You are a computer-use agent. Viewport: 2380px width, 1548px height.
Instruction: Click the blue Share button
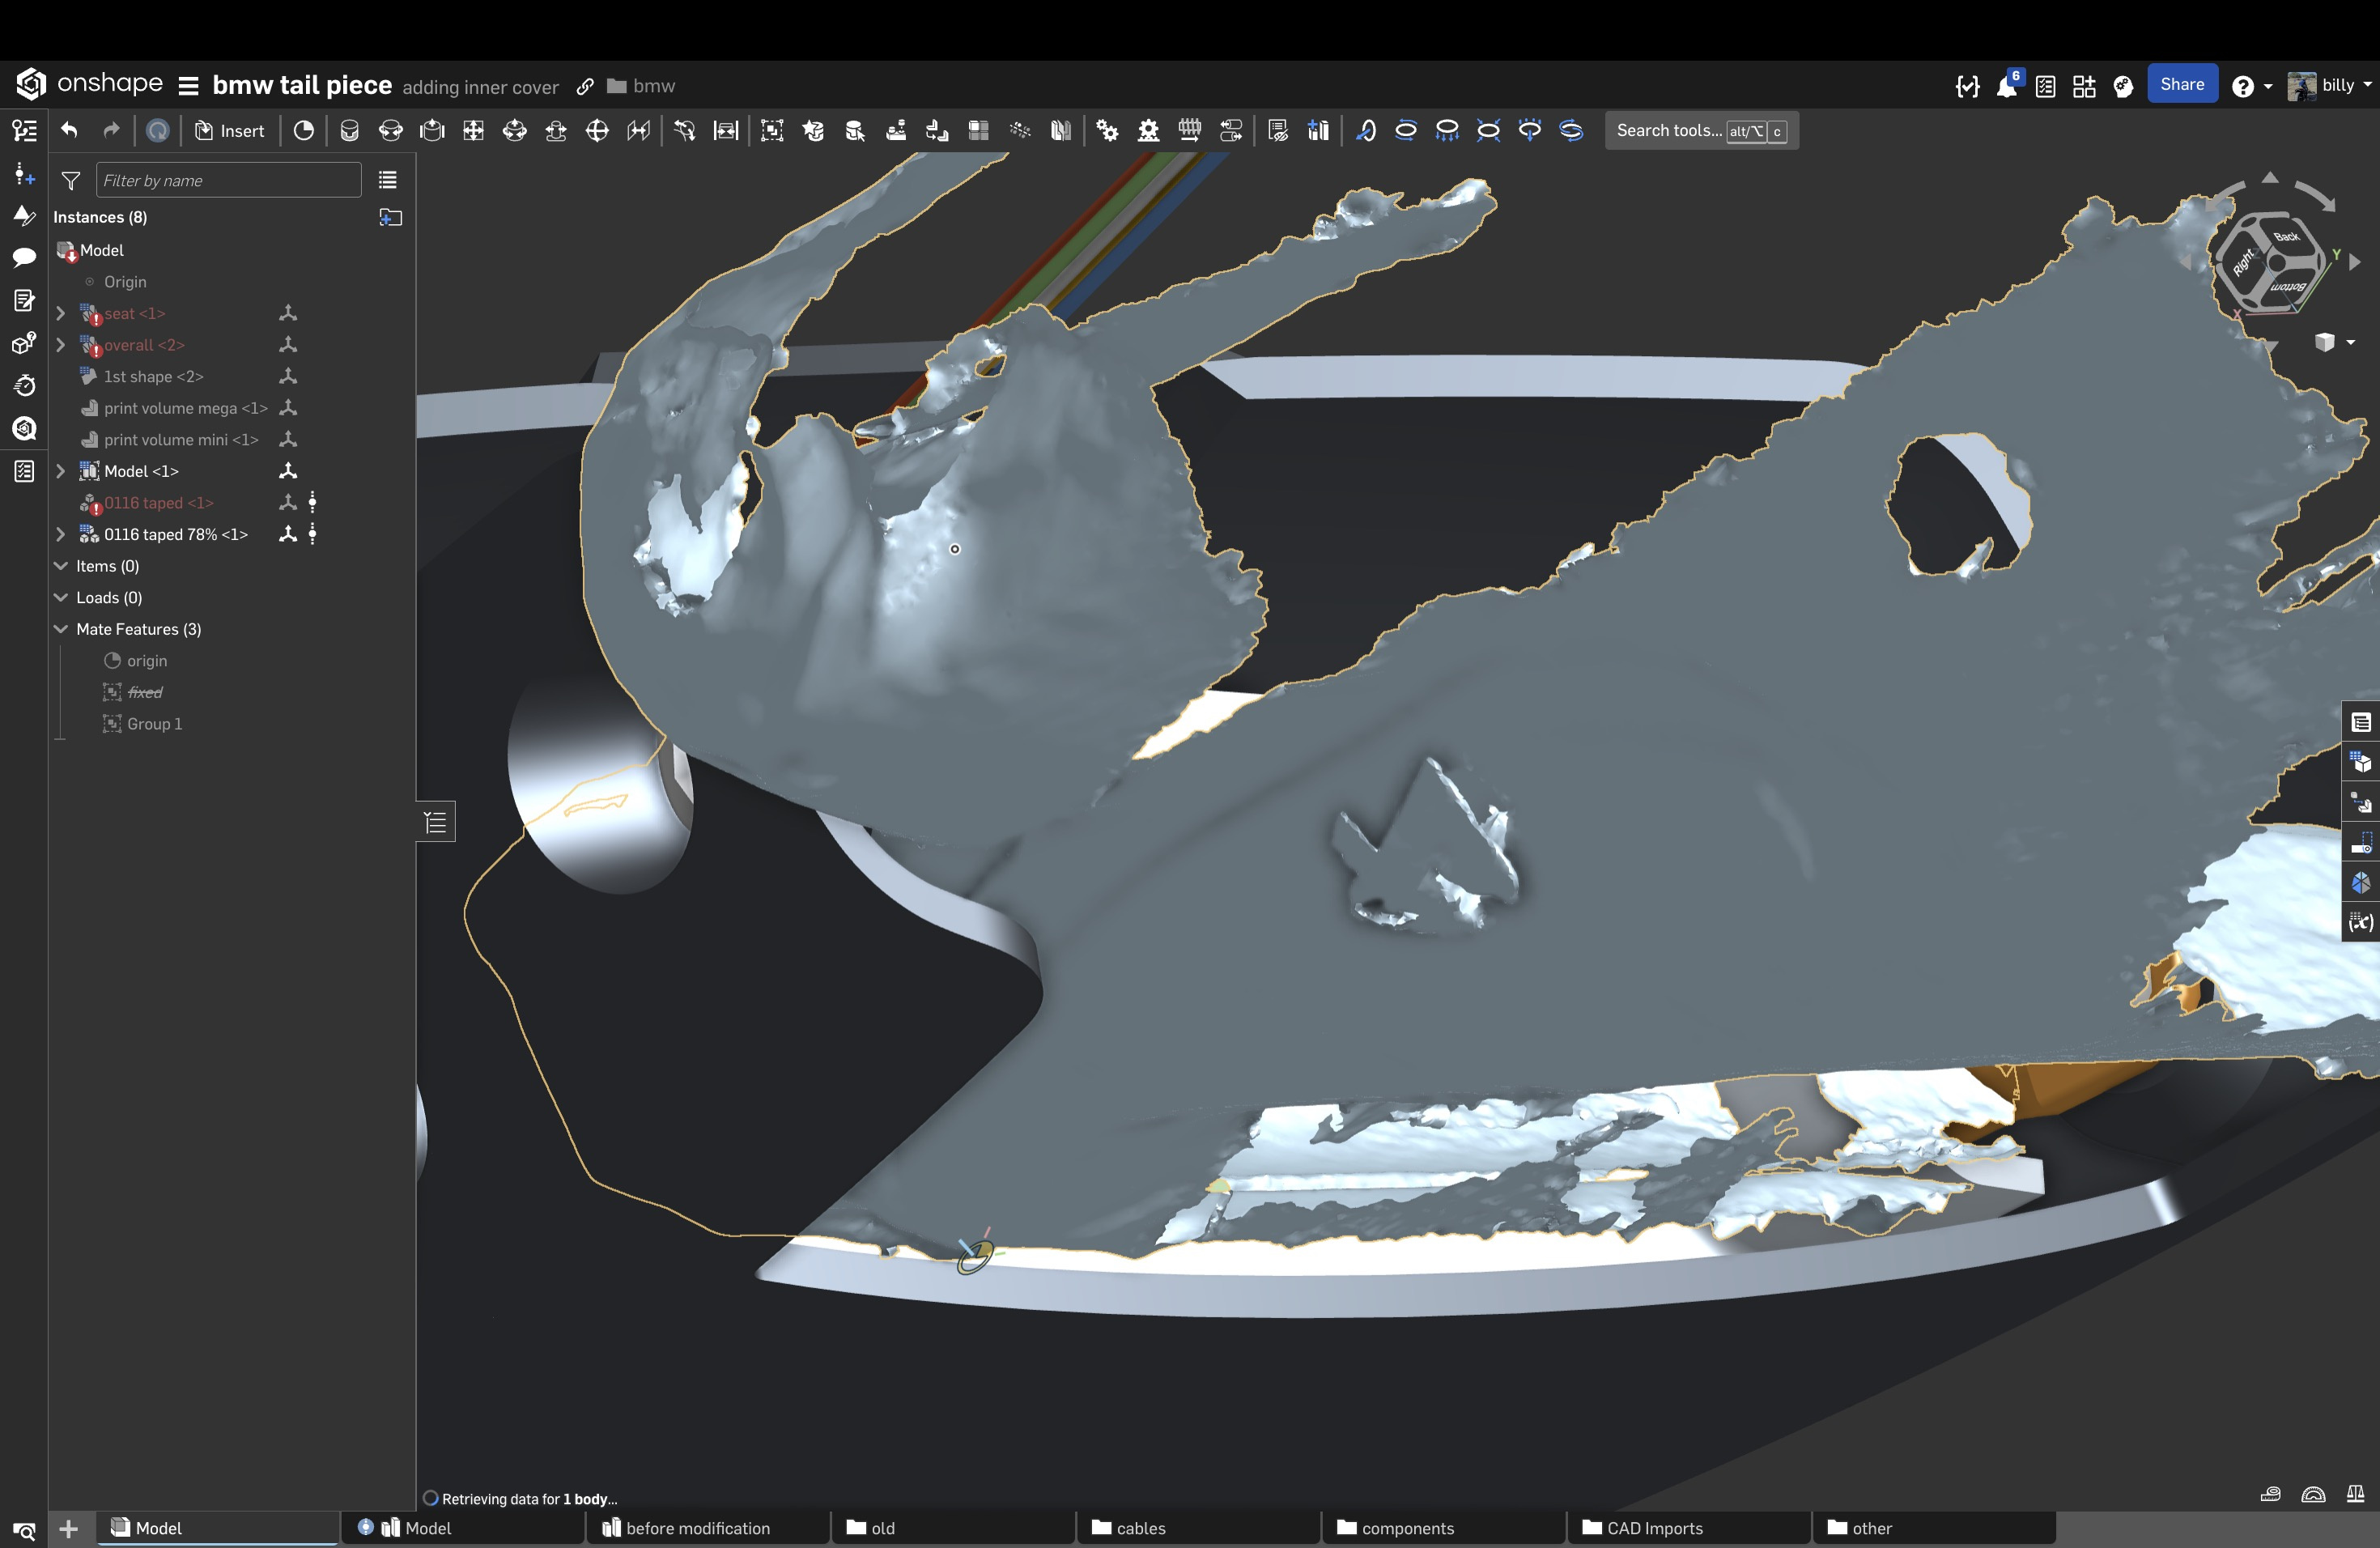2181,85
